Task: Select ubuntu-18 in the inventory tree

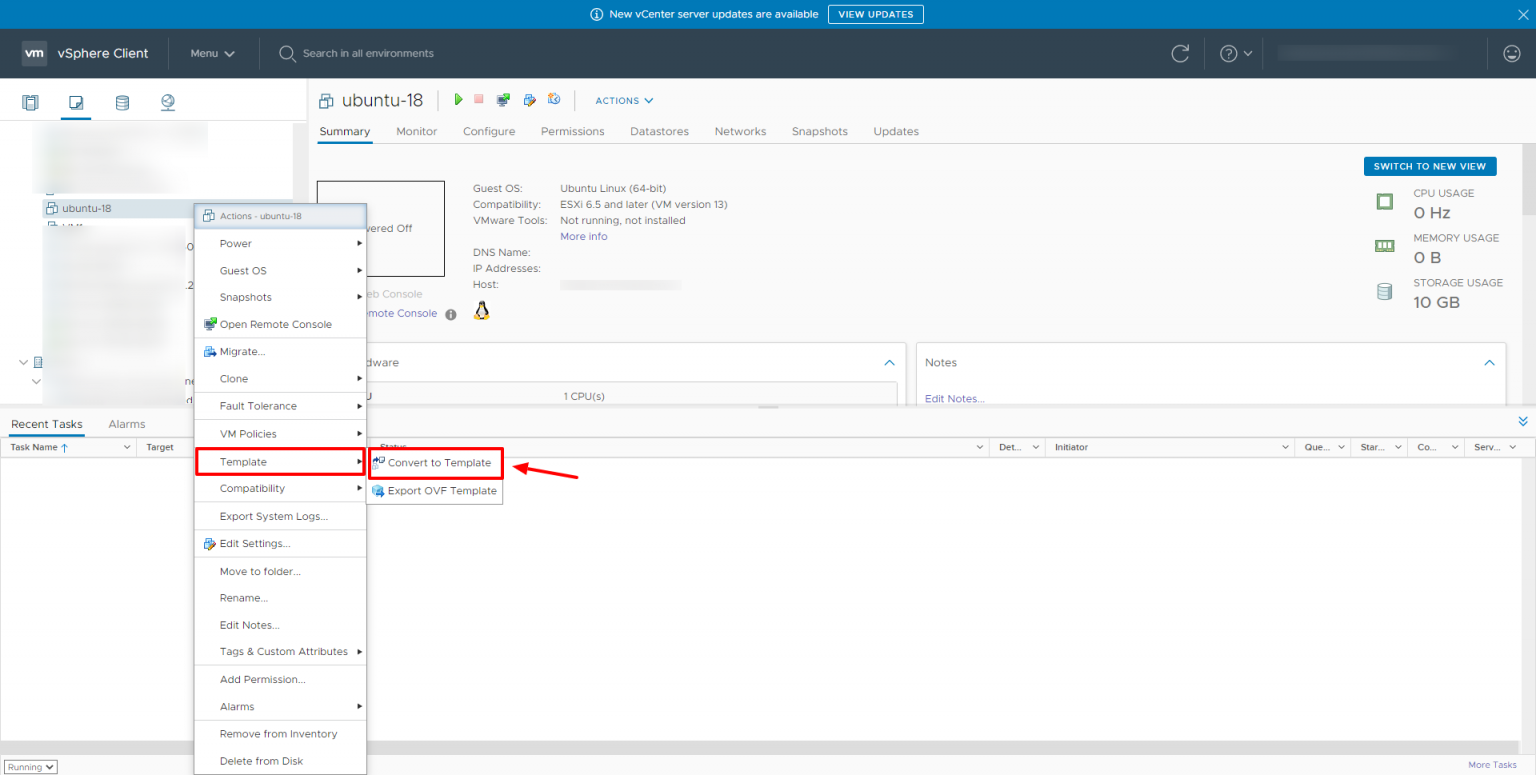Action: pos(86,209)
